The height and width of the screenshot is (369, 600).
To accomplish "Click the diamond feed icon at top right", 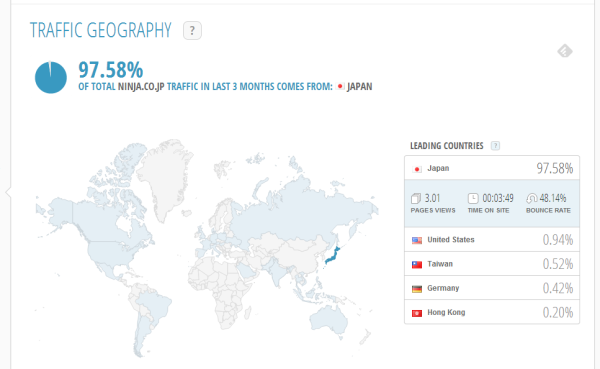I will [x=565, y=51].
